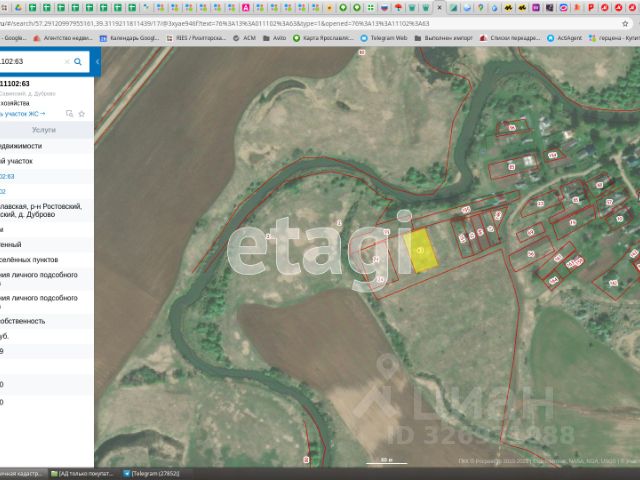Open the Telegram Web bookmark
The image size is (640, 480).
[384, 38]
